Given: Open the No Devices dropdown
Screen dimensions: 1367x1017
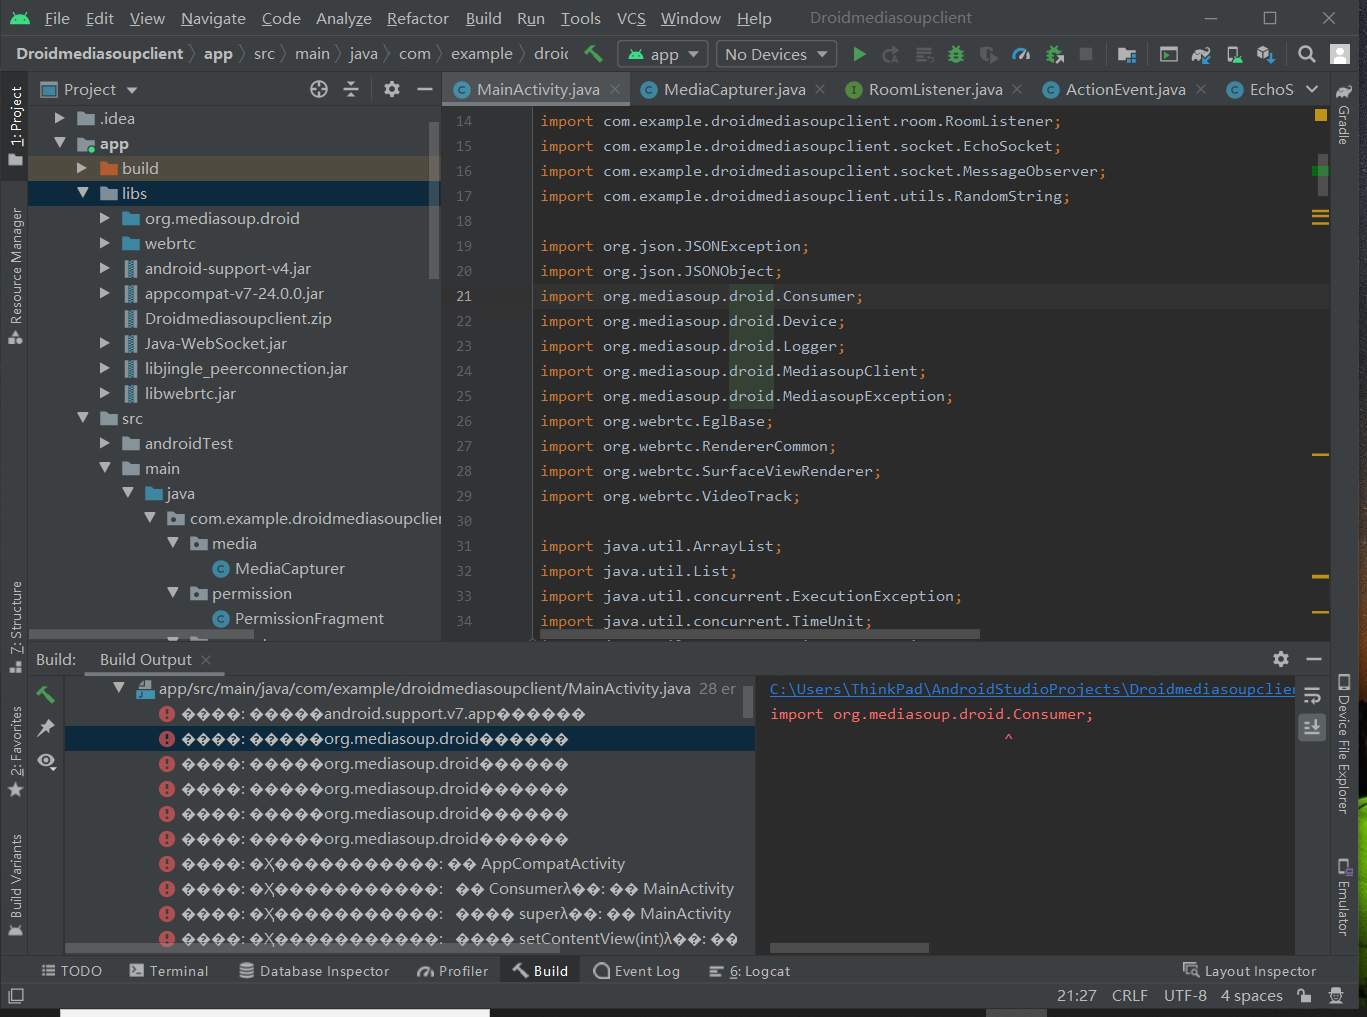Looking at the screenshot, I should tap(777, 54).
